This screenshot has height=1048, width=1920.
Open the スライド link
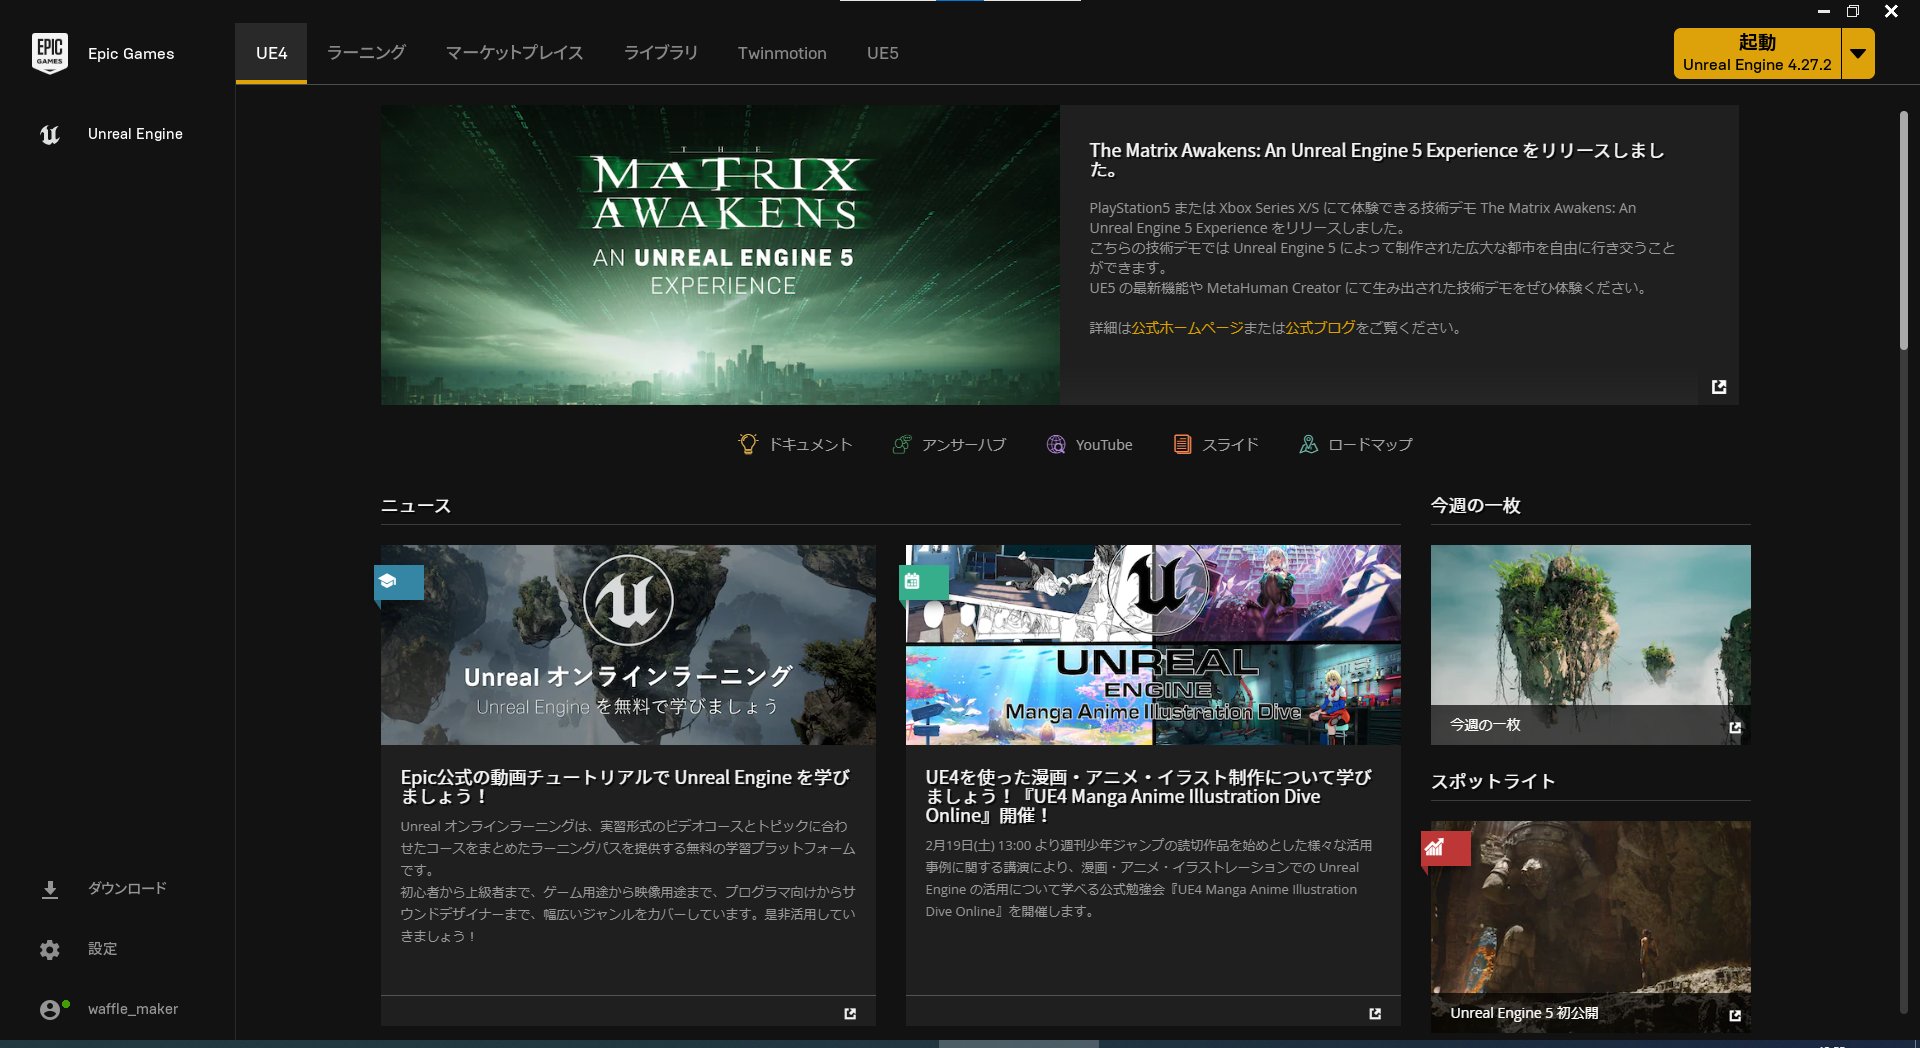1230,445
